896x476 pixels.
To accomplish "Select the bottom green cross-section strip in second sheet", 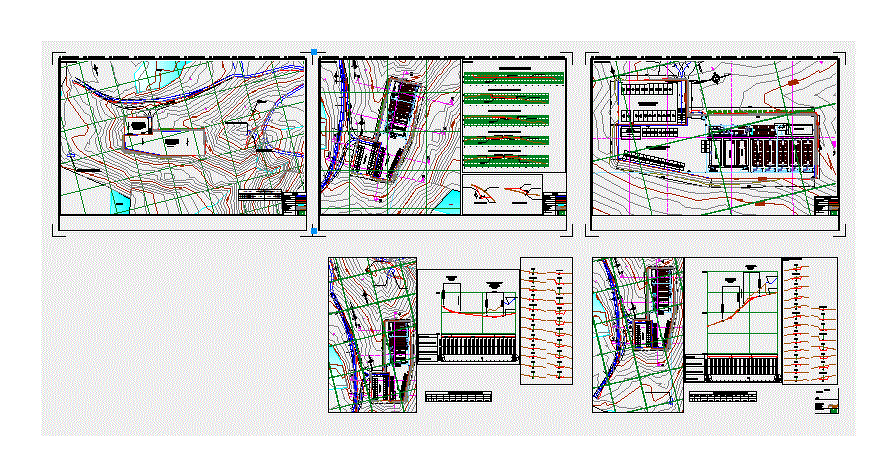I will [x=515, y=159].
